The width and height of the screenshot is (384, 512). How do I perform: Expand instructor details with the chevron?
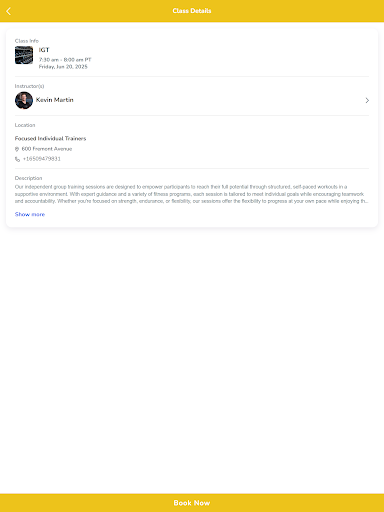[x=367, y=100]
